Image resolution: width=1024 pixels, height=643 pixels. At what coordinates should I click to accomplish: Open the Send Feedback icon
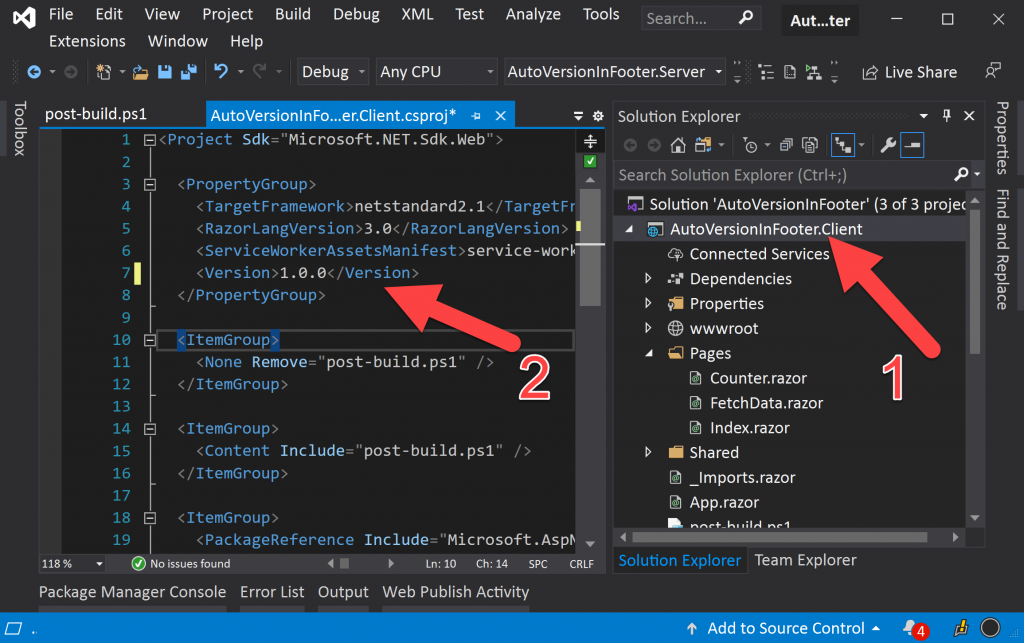tap(993, 71)
